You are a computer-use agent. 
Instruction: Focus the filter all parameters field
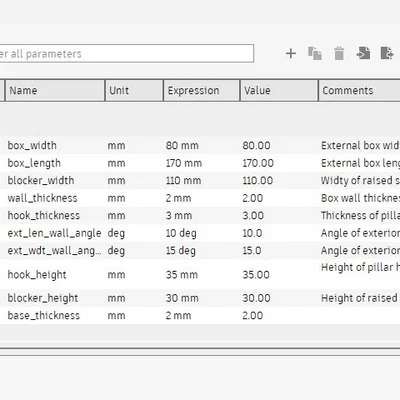point(127,53)
